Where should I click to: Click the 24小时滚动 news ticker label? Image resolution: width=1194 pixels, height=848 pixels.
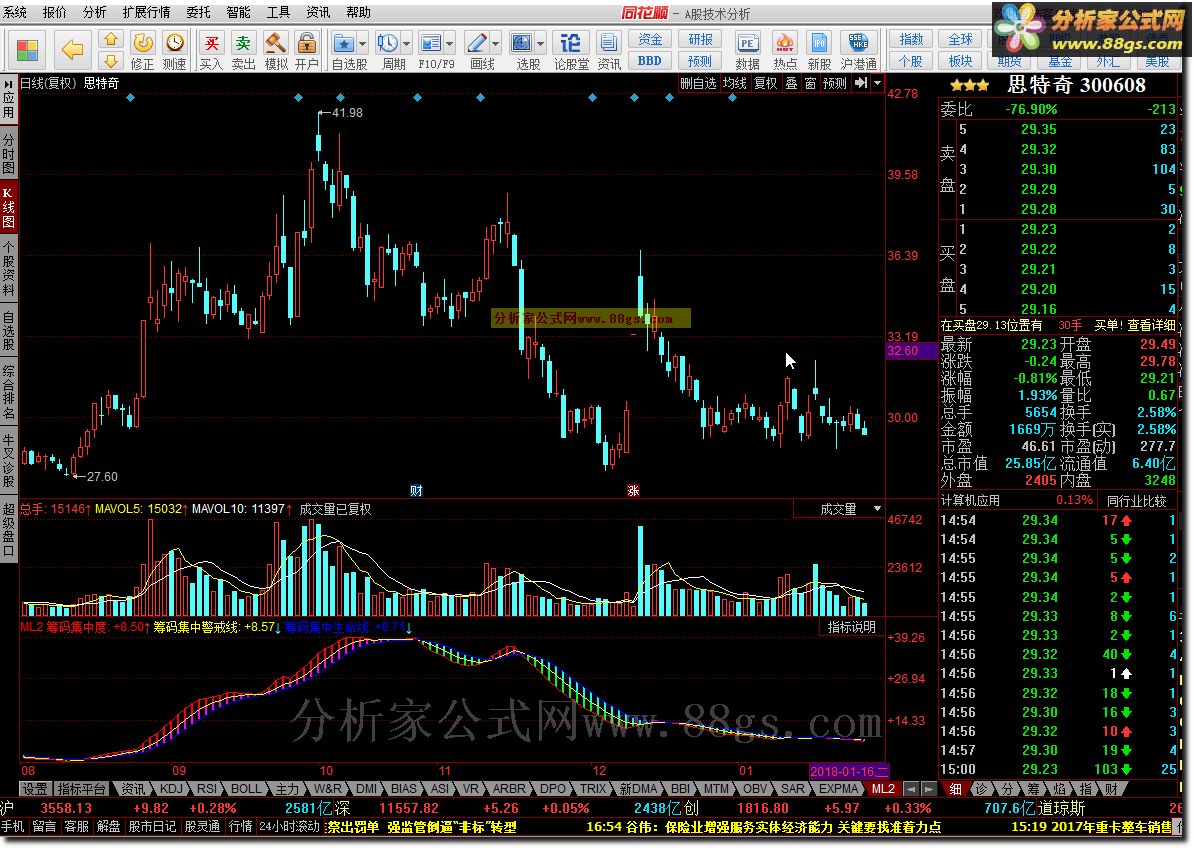click(x=289, y=827)
